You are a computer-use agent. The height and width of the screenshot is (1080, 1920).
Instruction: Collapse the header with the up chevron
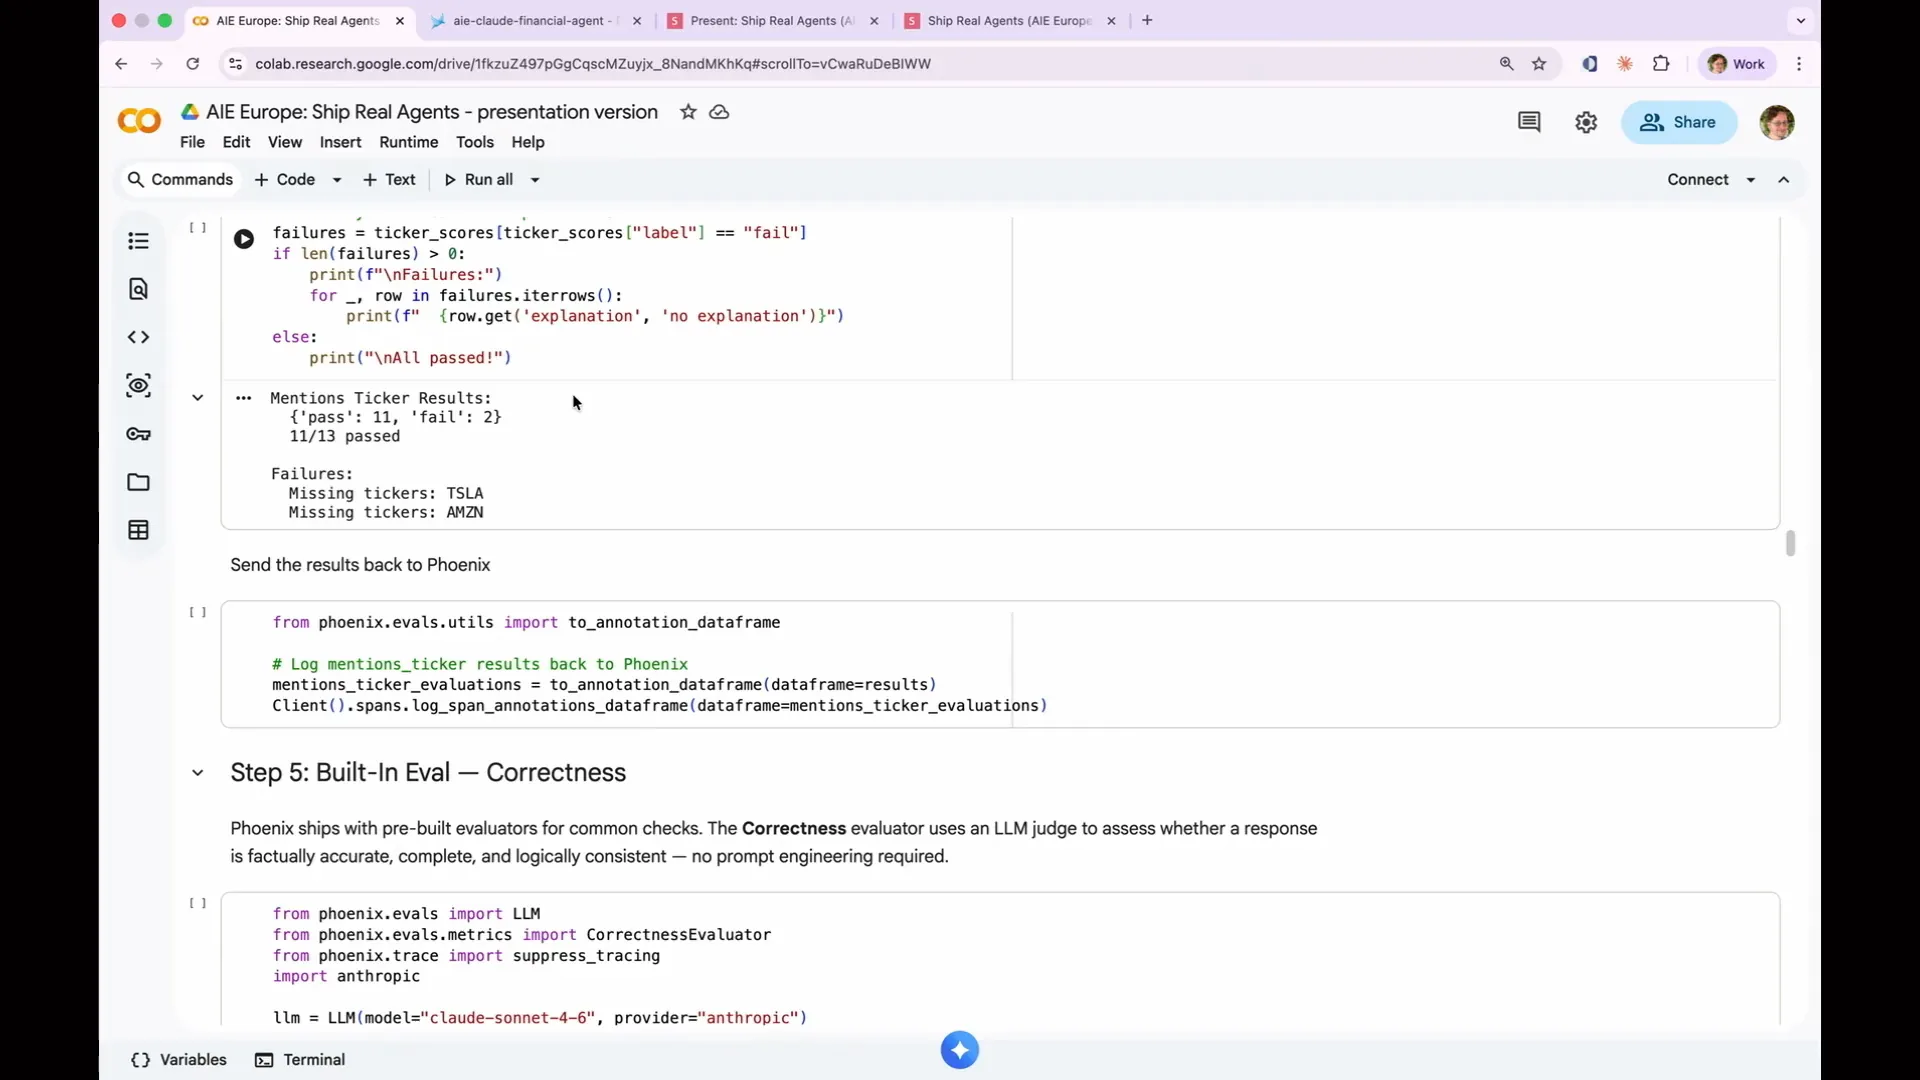coord(1784,180)
